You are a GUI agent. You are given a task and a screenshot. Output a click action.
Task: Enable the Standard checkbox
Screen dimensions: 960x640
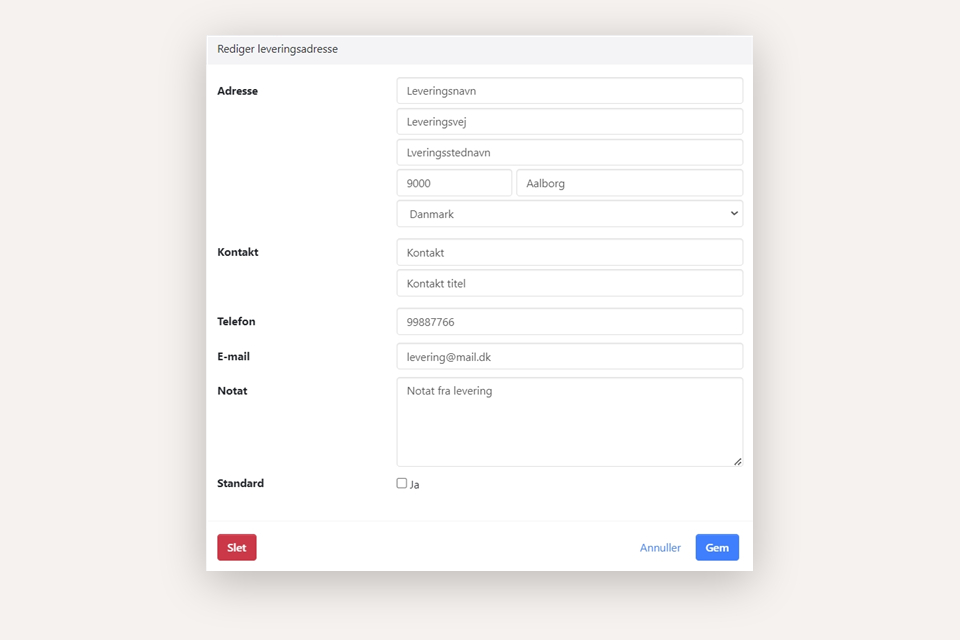tap(402, 483)
